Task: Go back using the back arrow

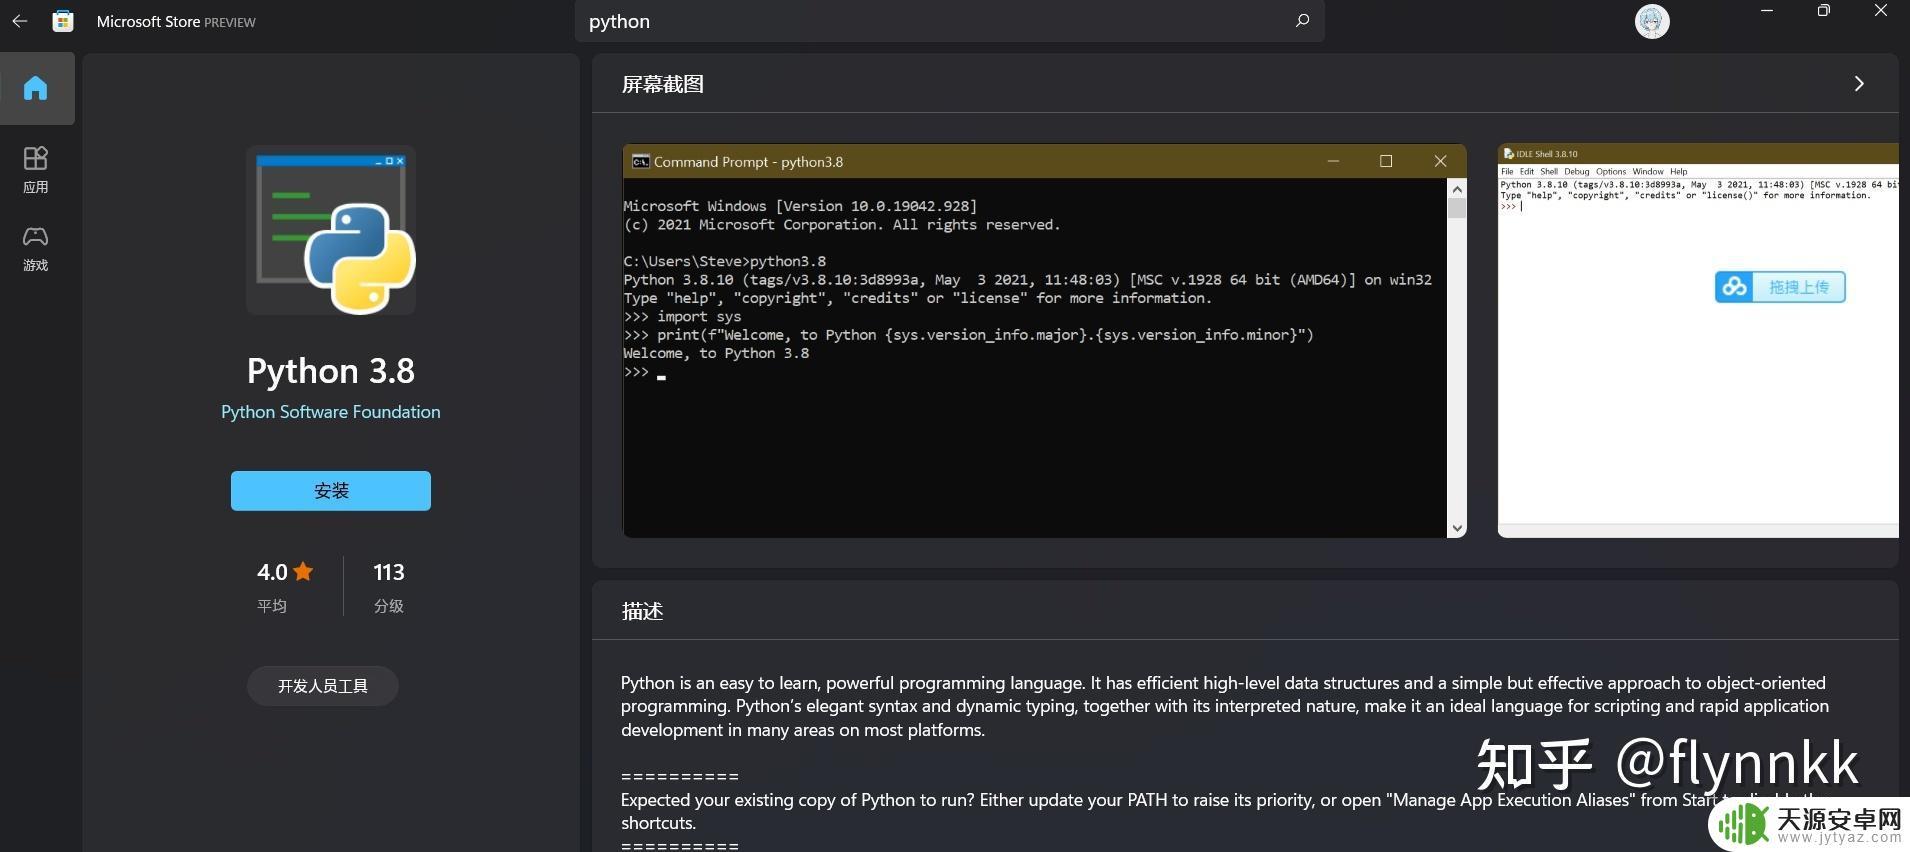Action: [19, 21]
